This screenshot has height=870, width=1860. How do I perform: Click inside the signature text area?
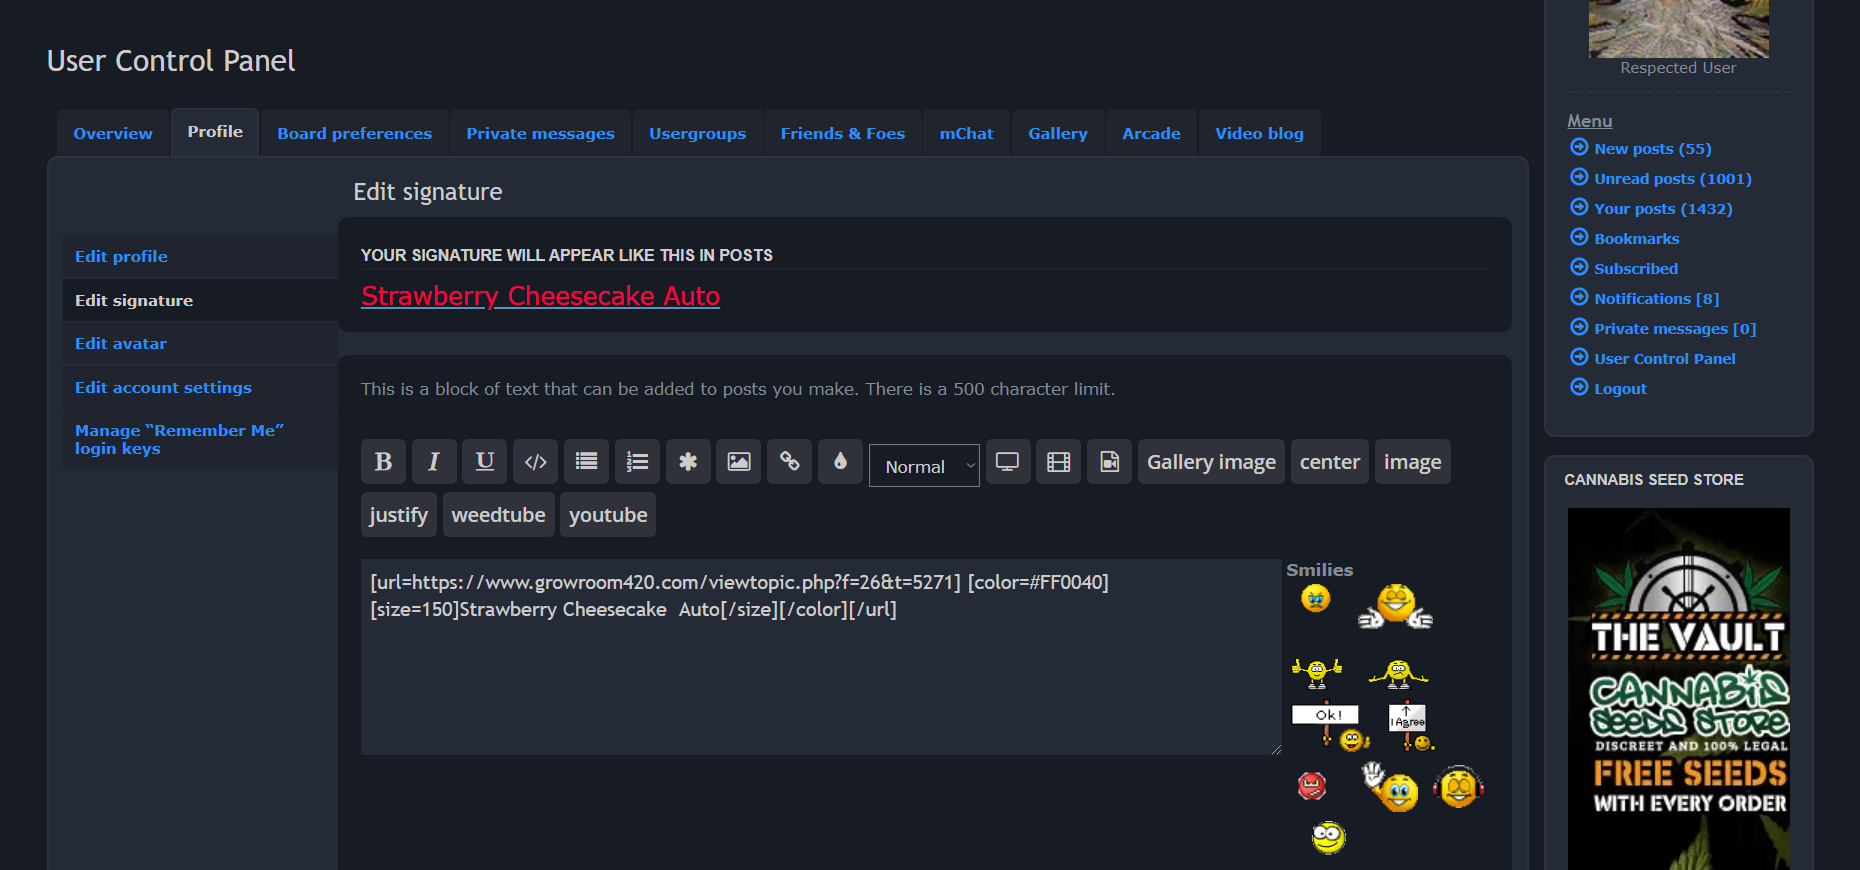[820, 680]
